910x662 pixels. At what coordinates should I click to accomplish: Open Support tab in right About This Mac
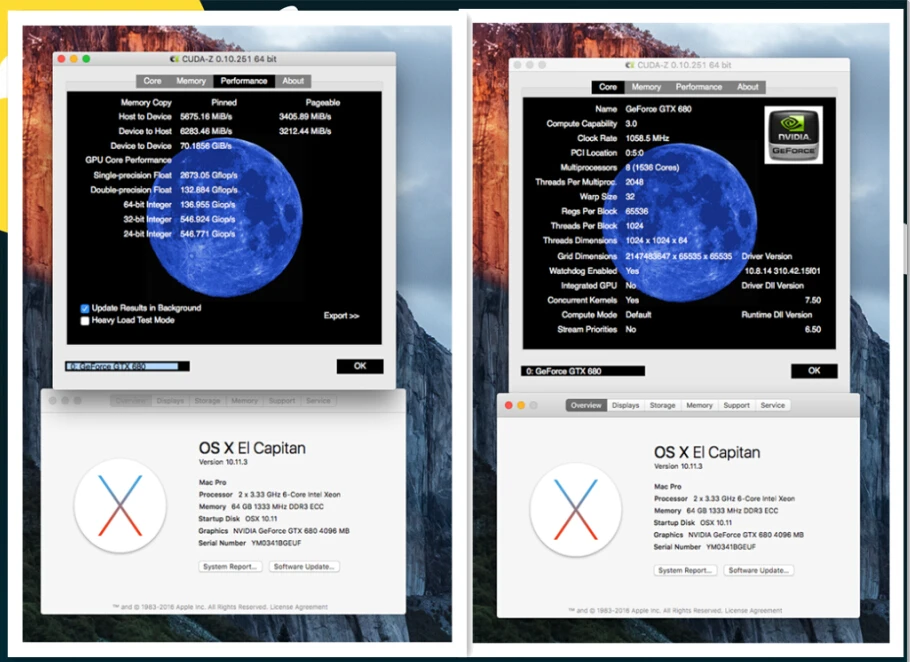tap(736, 406)
